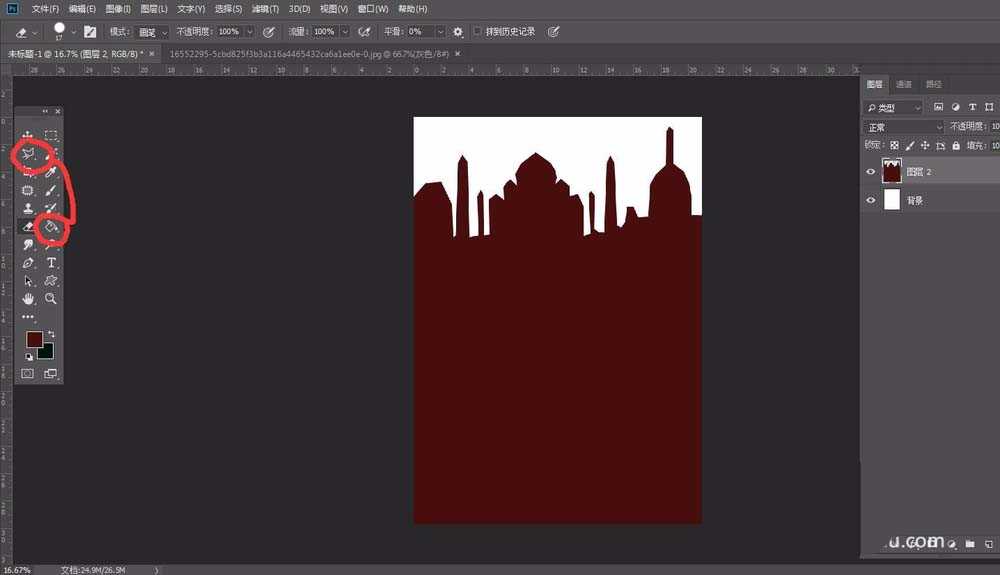1000x575 pixels.
Task: Select the Horizontal Type tool
Action: (x=51, y=263)
